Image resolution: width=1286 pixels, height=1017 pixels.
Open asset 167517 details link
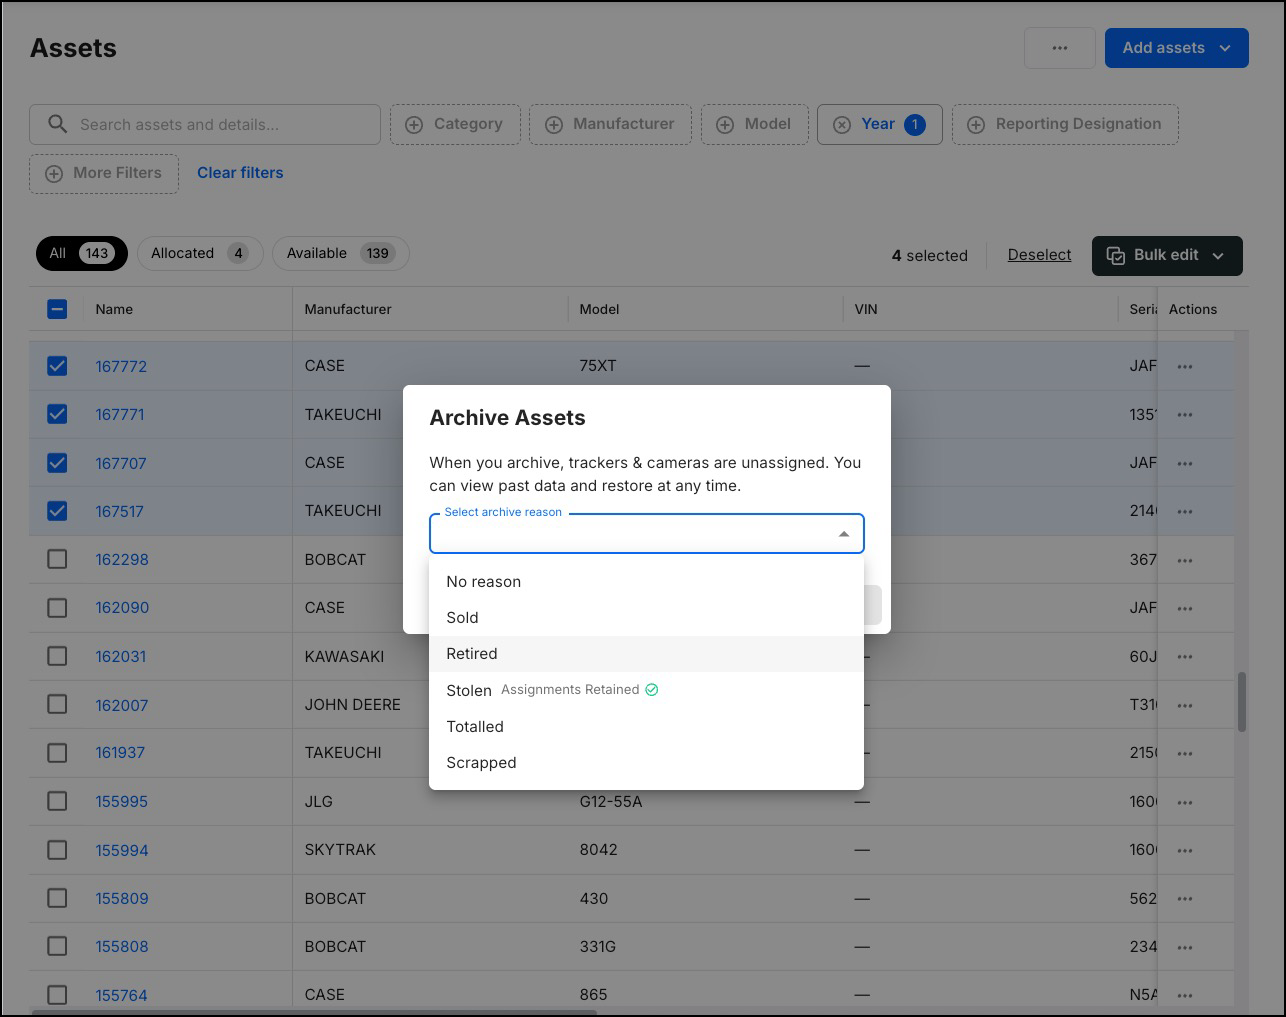[120, 511]
